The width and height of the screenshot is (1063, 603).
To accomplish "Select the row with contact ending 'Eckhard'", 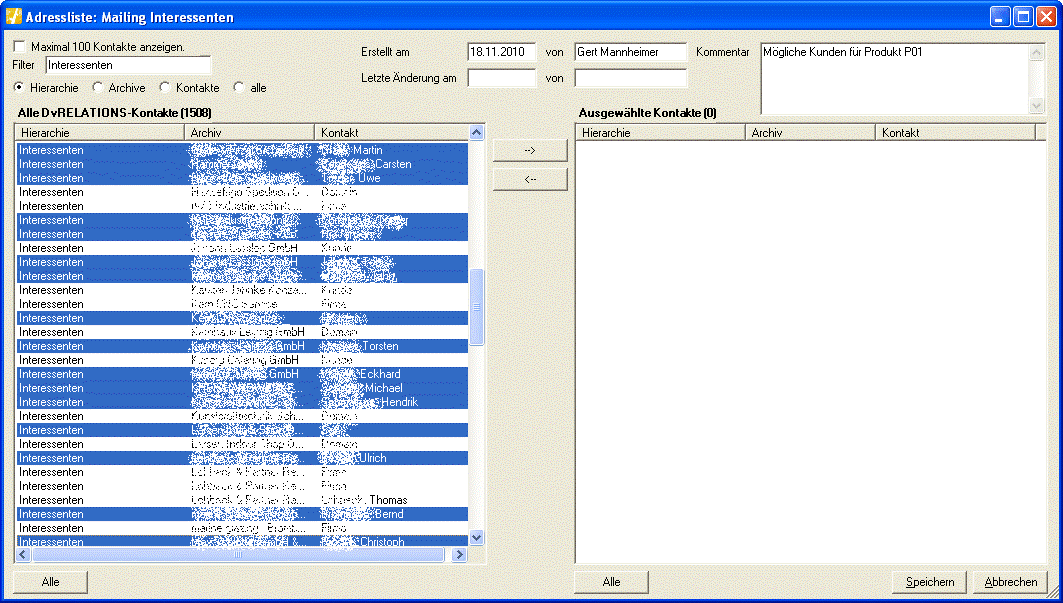I will (242, 374).
